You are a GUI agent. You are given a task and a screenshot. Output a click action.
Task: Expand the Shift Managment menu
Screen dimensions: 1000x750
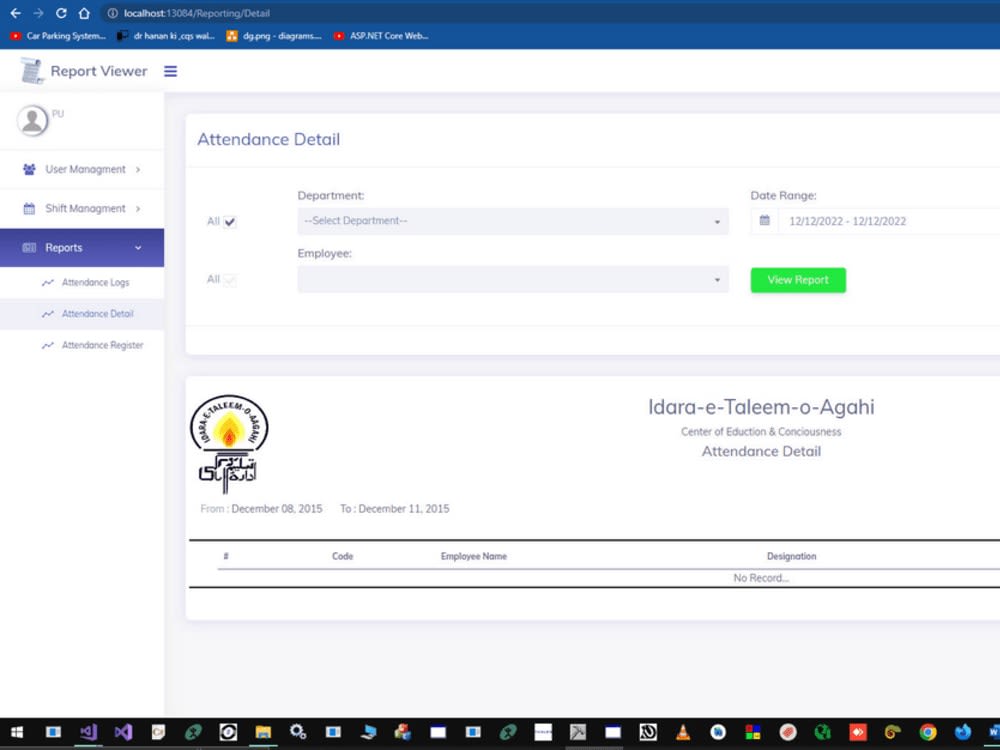[x=82, y=209]
